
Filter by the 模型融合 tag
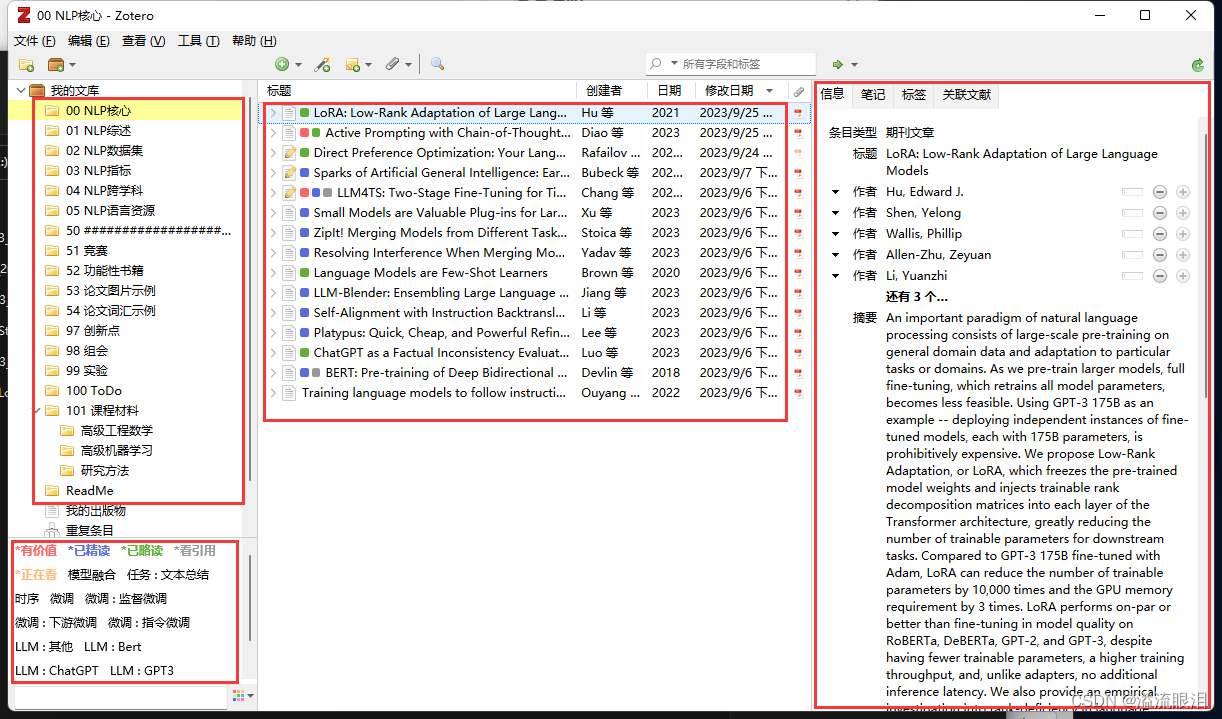pos(92,575)
